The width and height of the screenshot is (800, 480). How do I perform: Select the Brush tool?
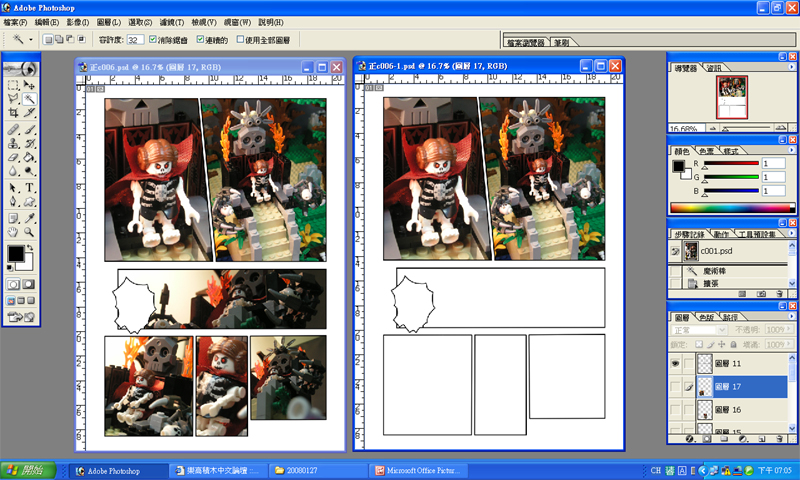coord(29,130)
